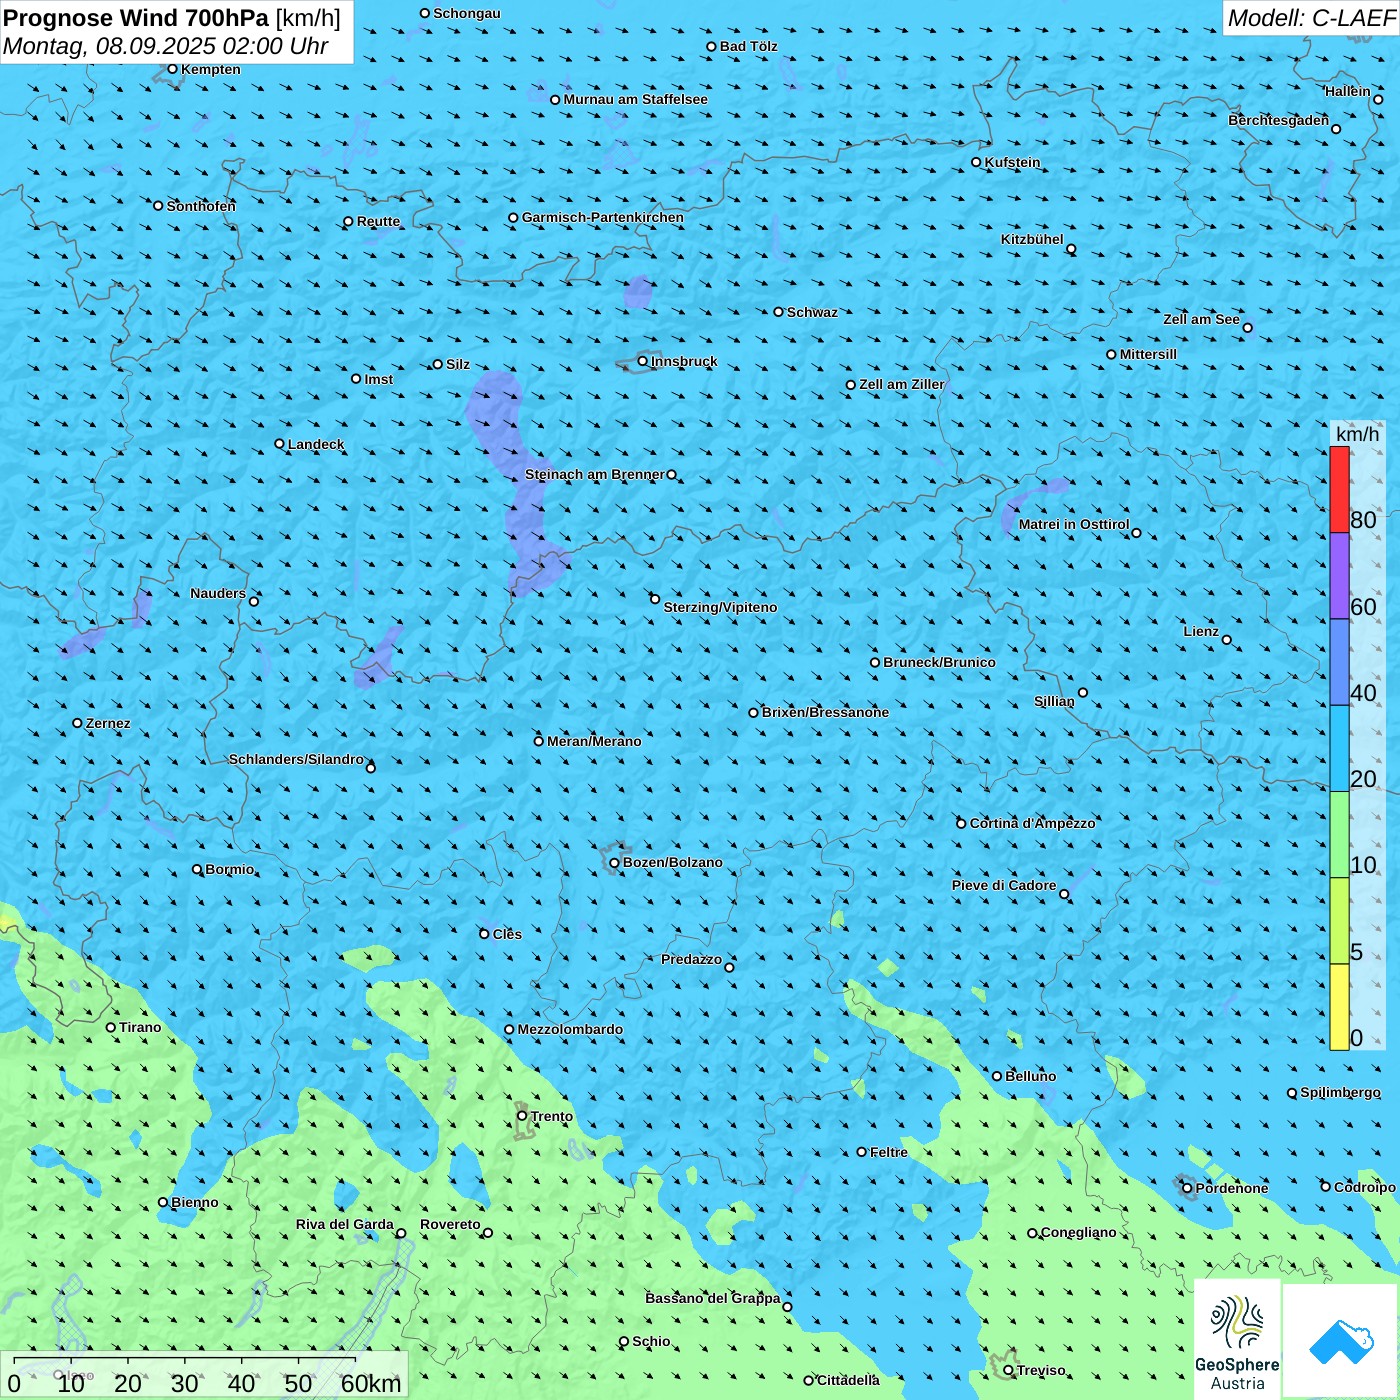Click the Cortina d'Ampezzo location dot
The image size is (1400, 1400).
click(961, 823)
